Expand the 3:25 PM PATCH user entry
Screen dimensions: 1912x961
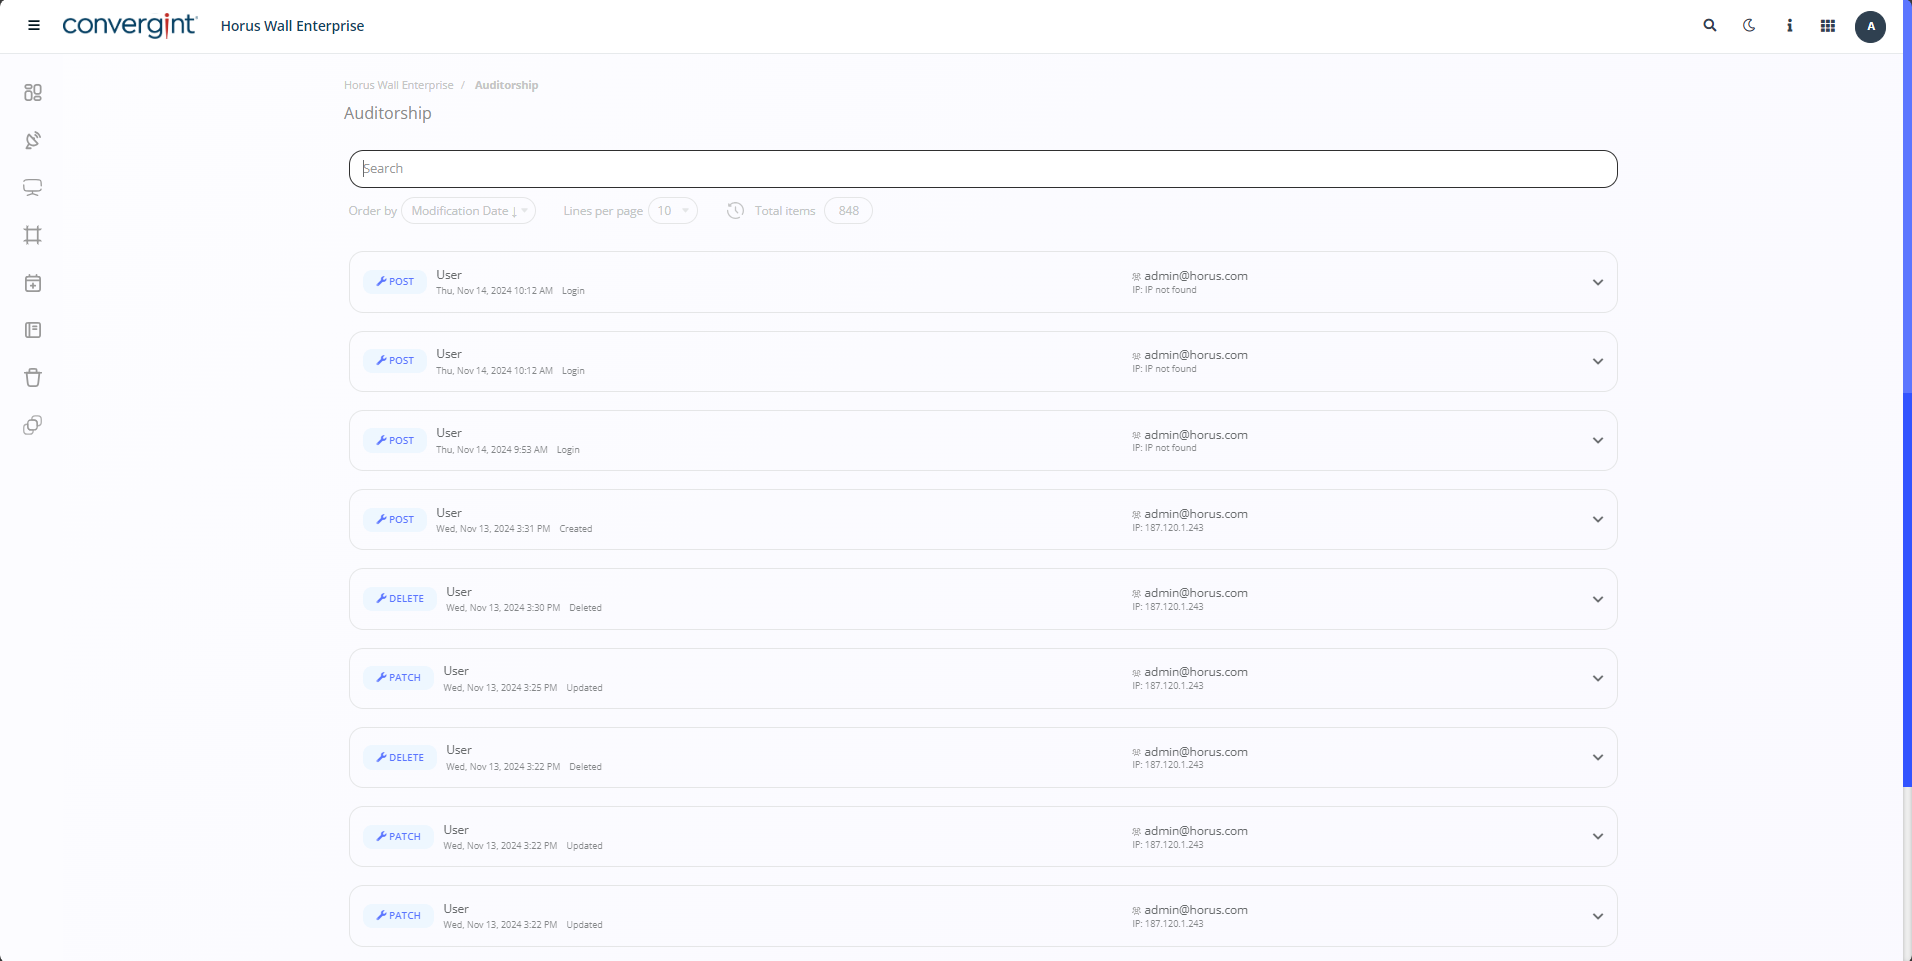tap(1597, 678)
